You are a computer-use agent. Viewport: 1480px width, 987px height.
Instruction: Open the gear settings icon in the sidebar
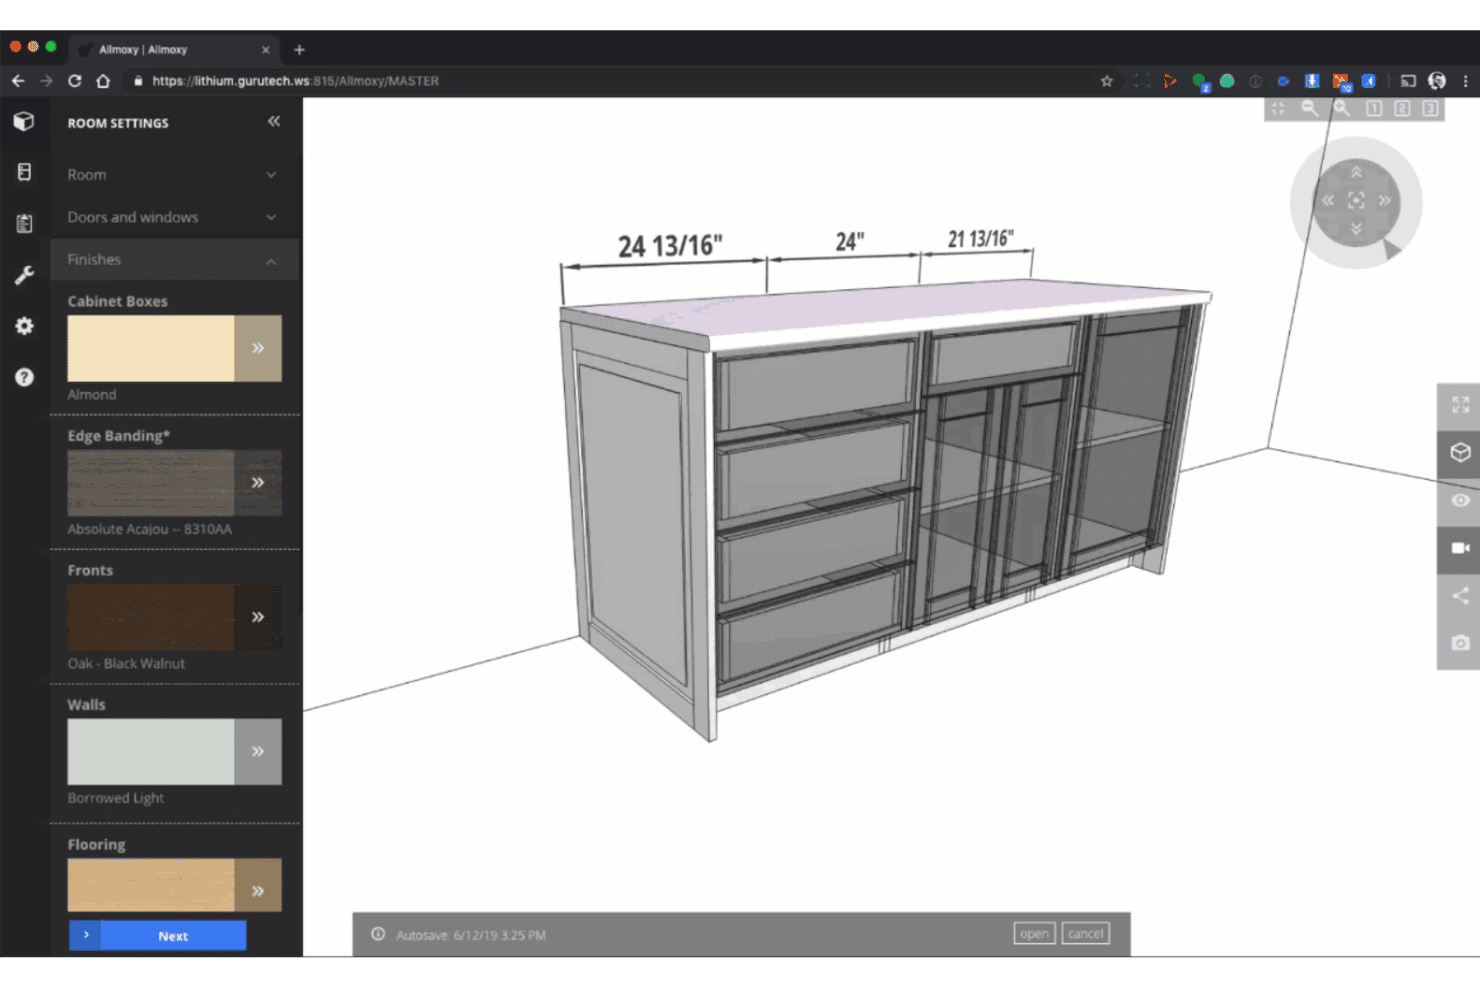[x=24, y=326]
